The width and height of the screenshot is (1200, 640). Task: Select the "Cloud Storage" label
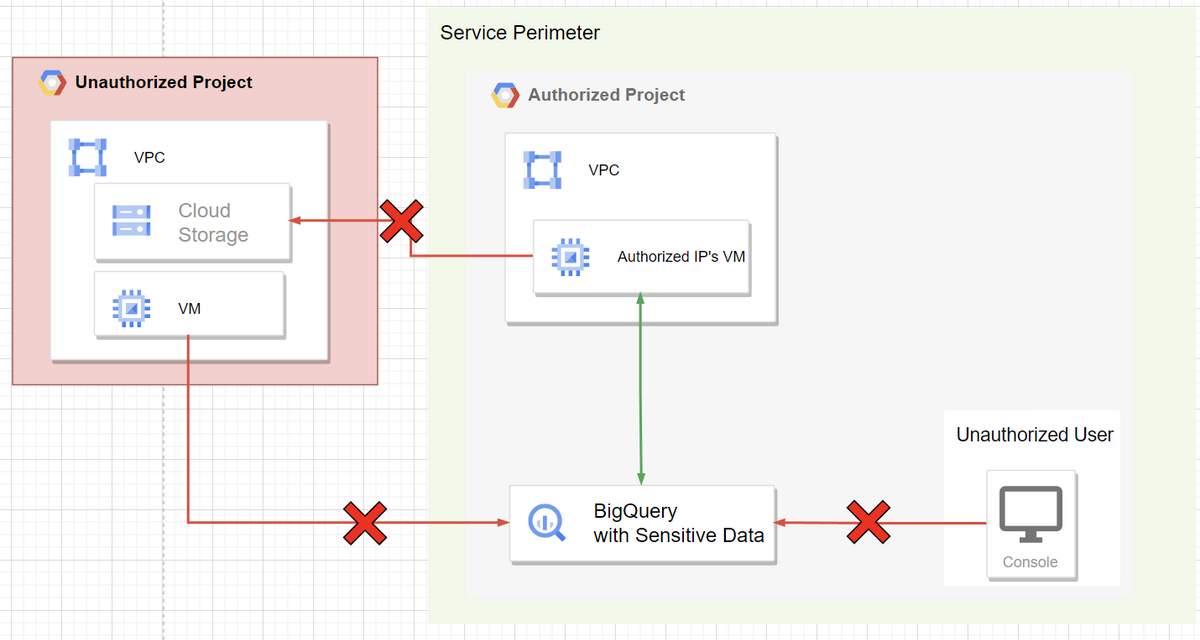click(213, 223)
